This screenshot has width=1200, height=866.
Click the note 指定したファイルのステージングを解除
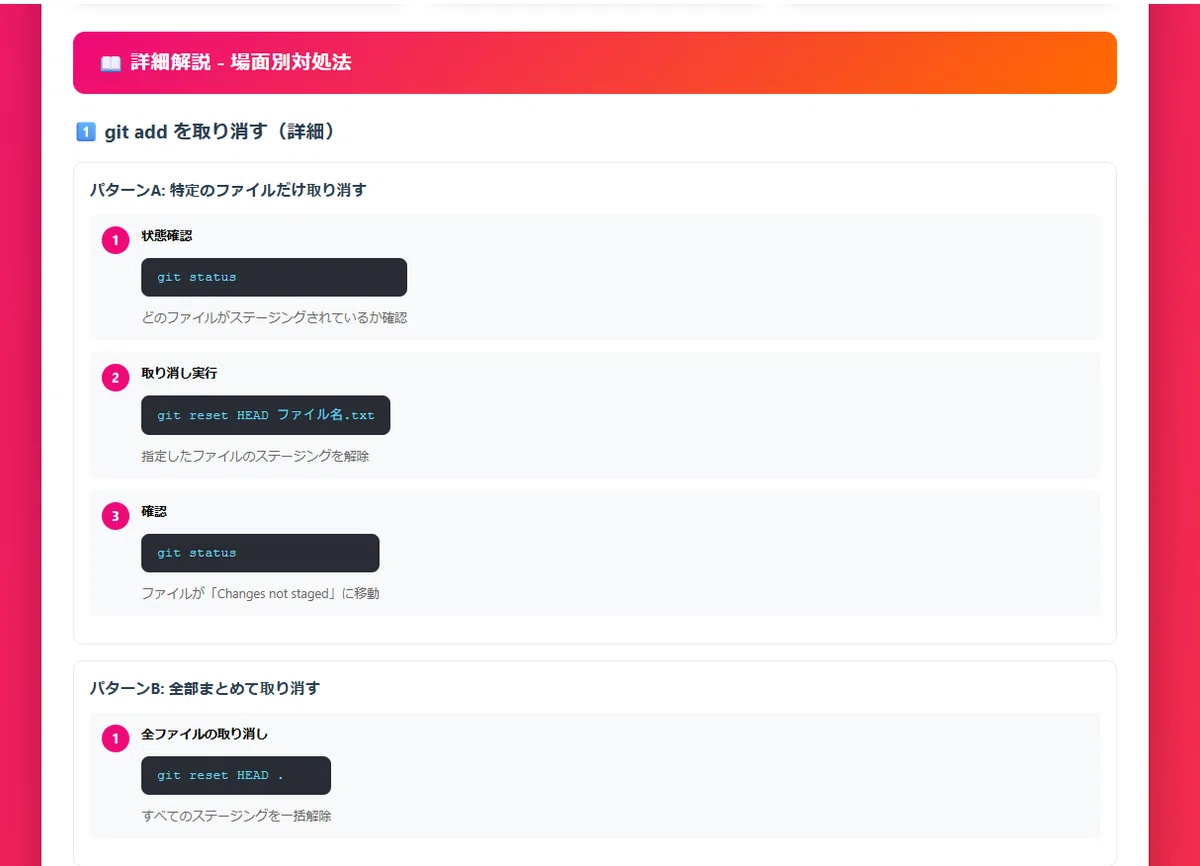(x=256, y=456)
